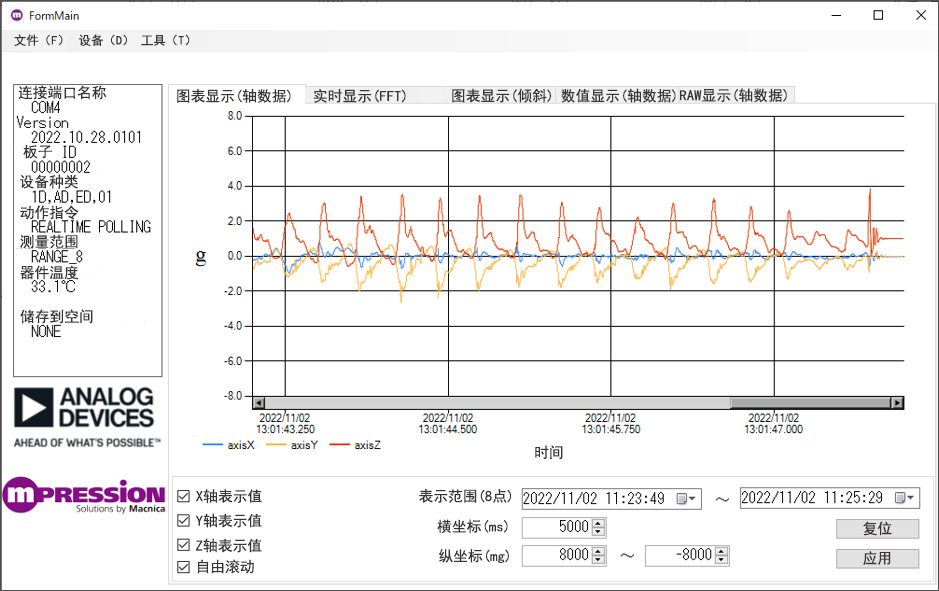The height and width of the screenshot is (591, 939).
Task: Open the end date calendar dropdown
Action: point(904,498)
